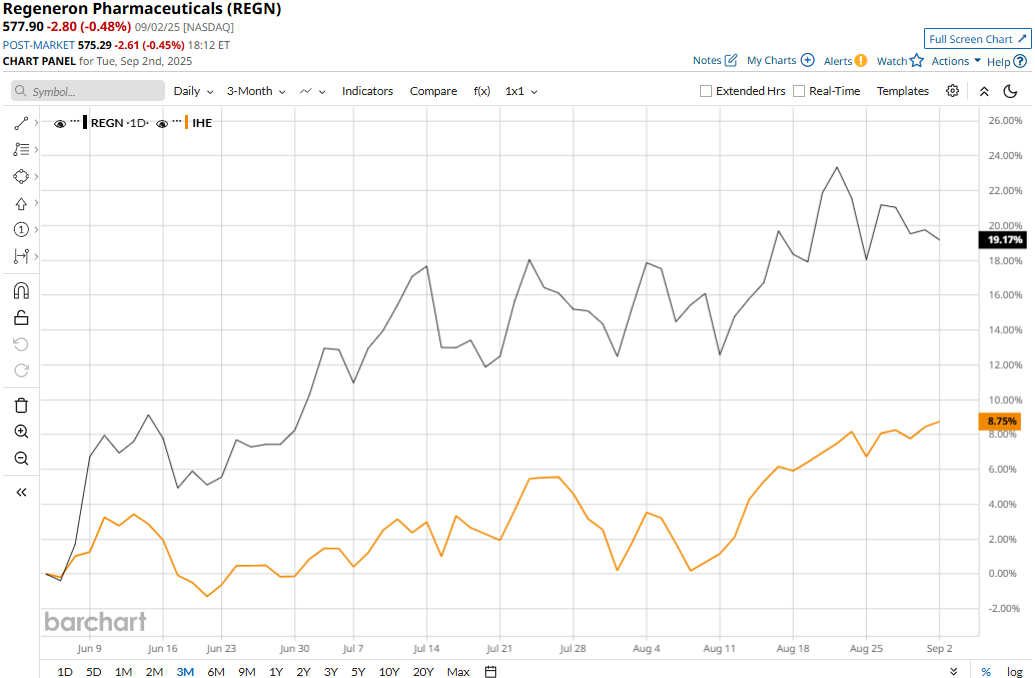Open the chart type dropdown
The width and height of the screenshot is (1035, 678).
(x=312, y=91)
